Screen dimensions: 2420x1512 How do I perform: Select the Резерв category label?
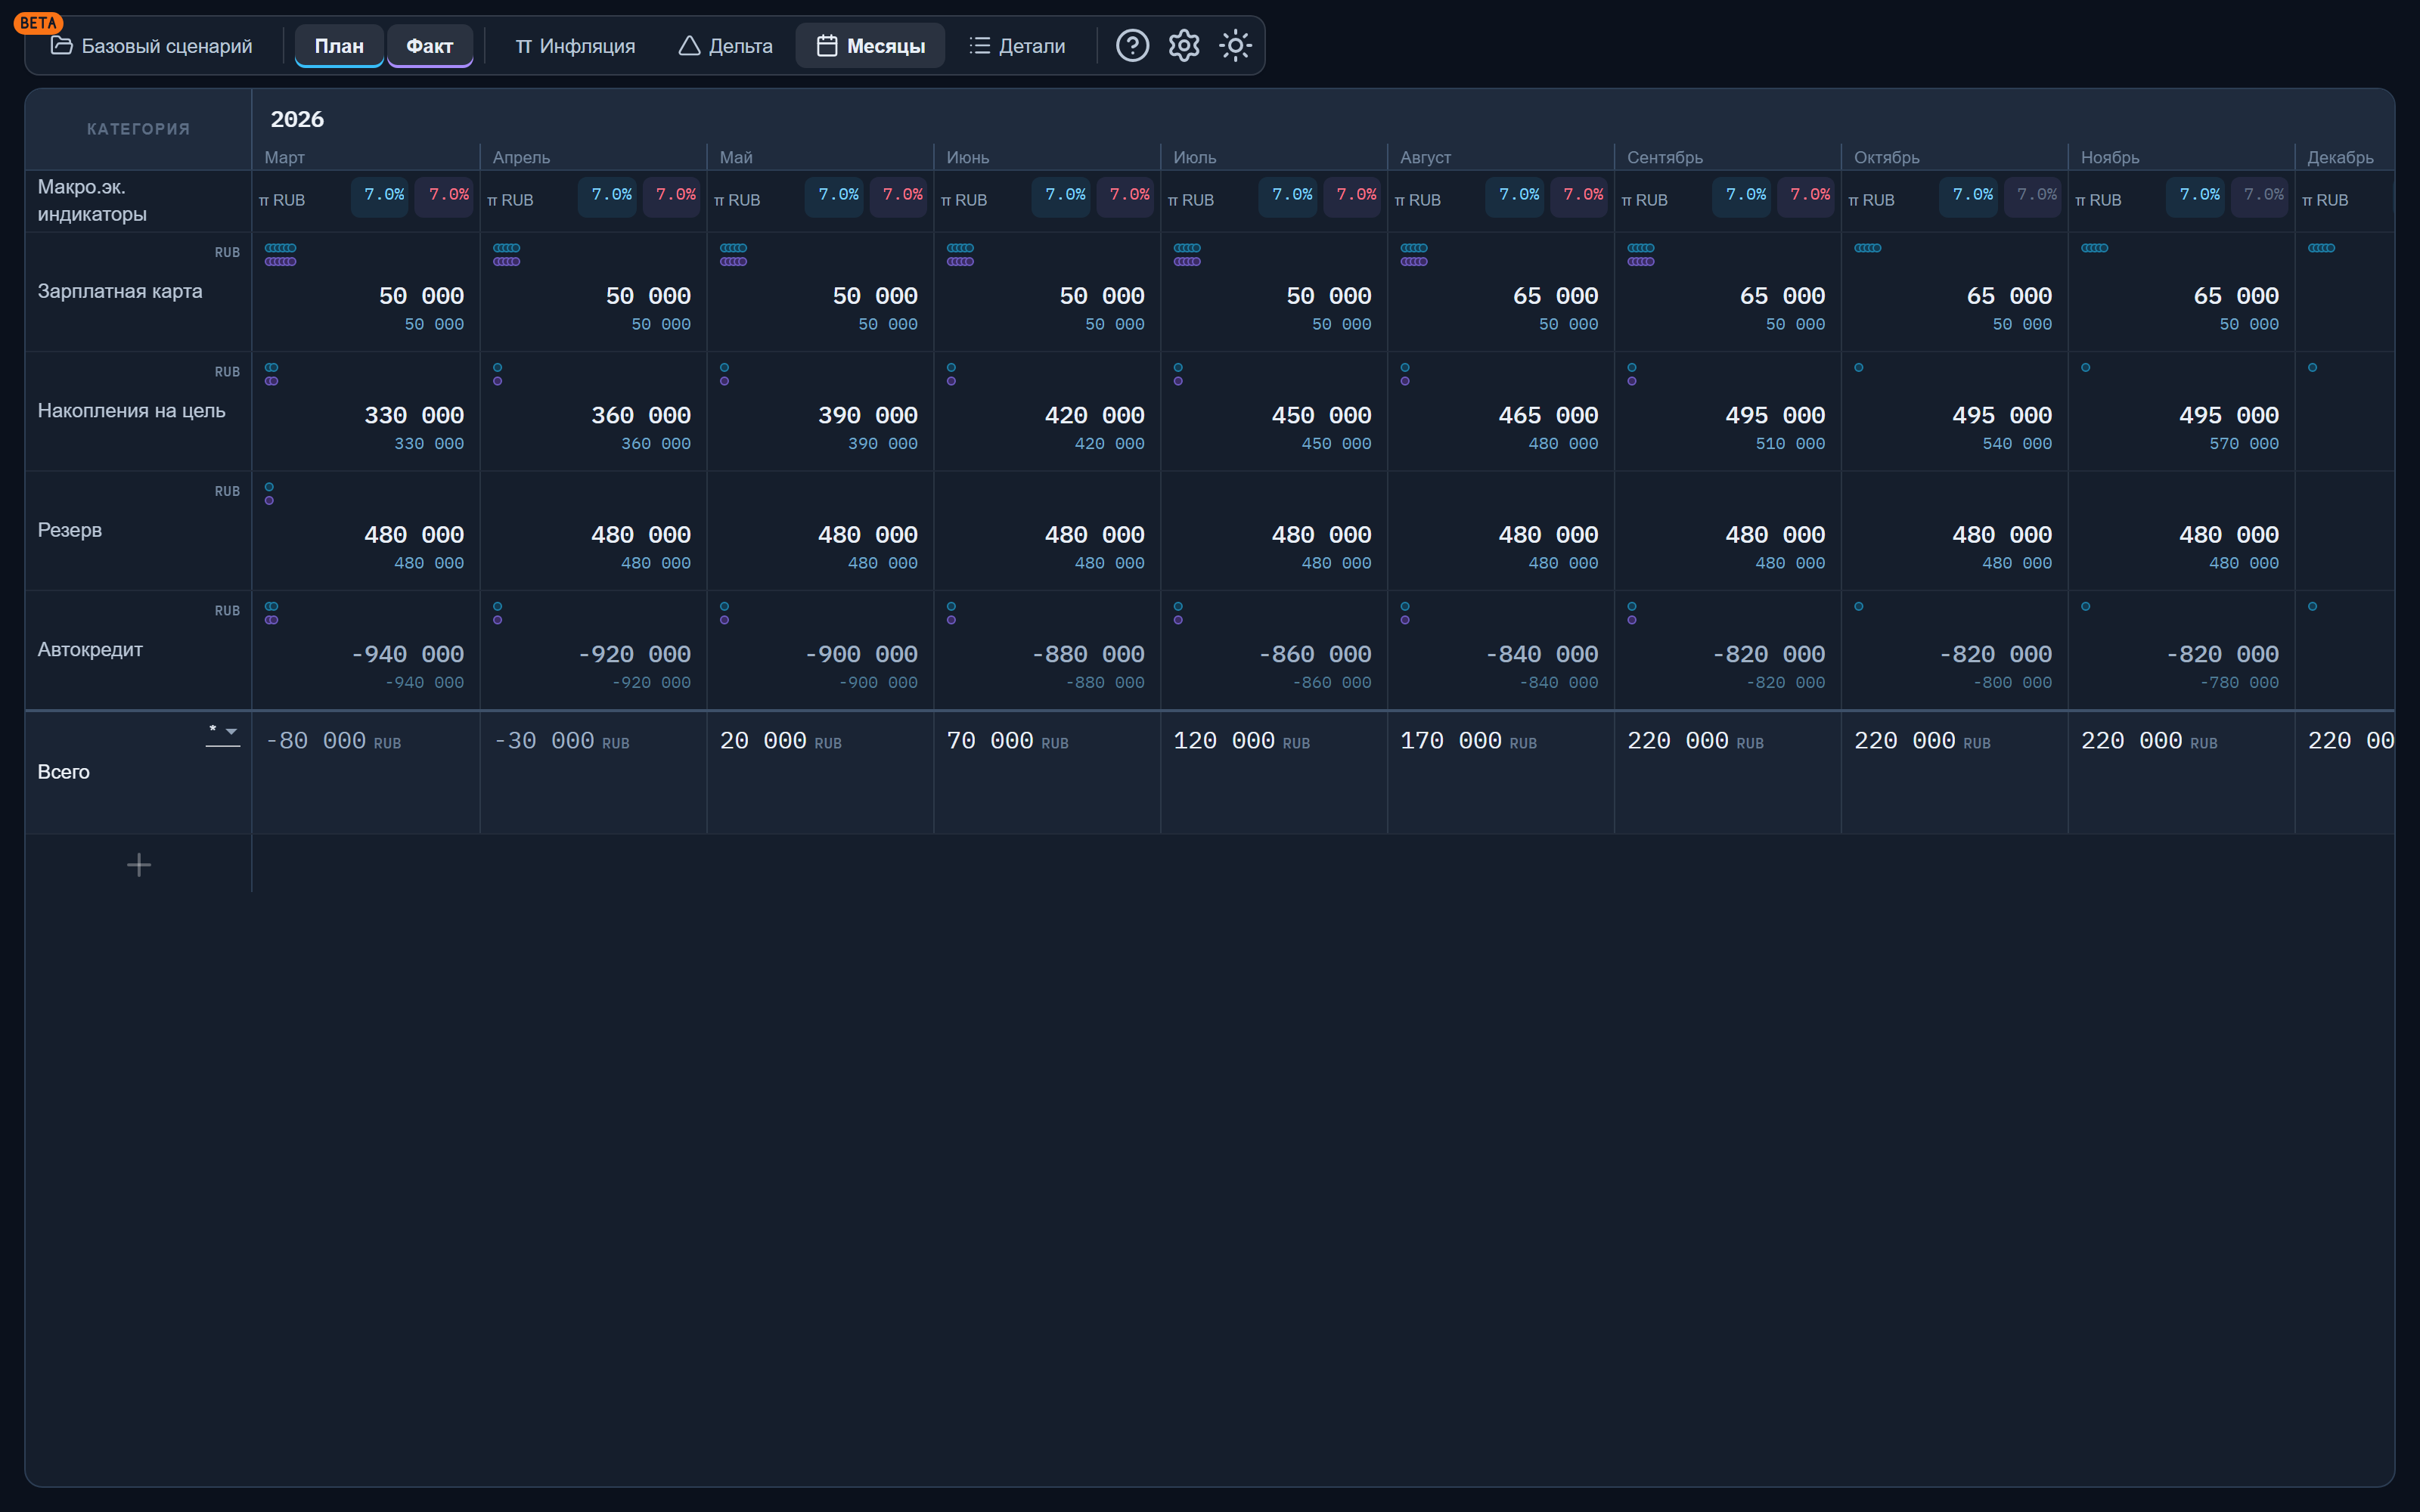[70, 530]
